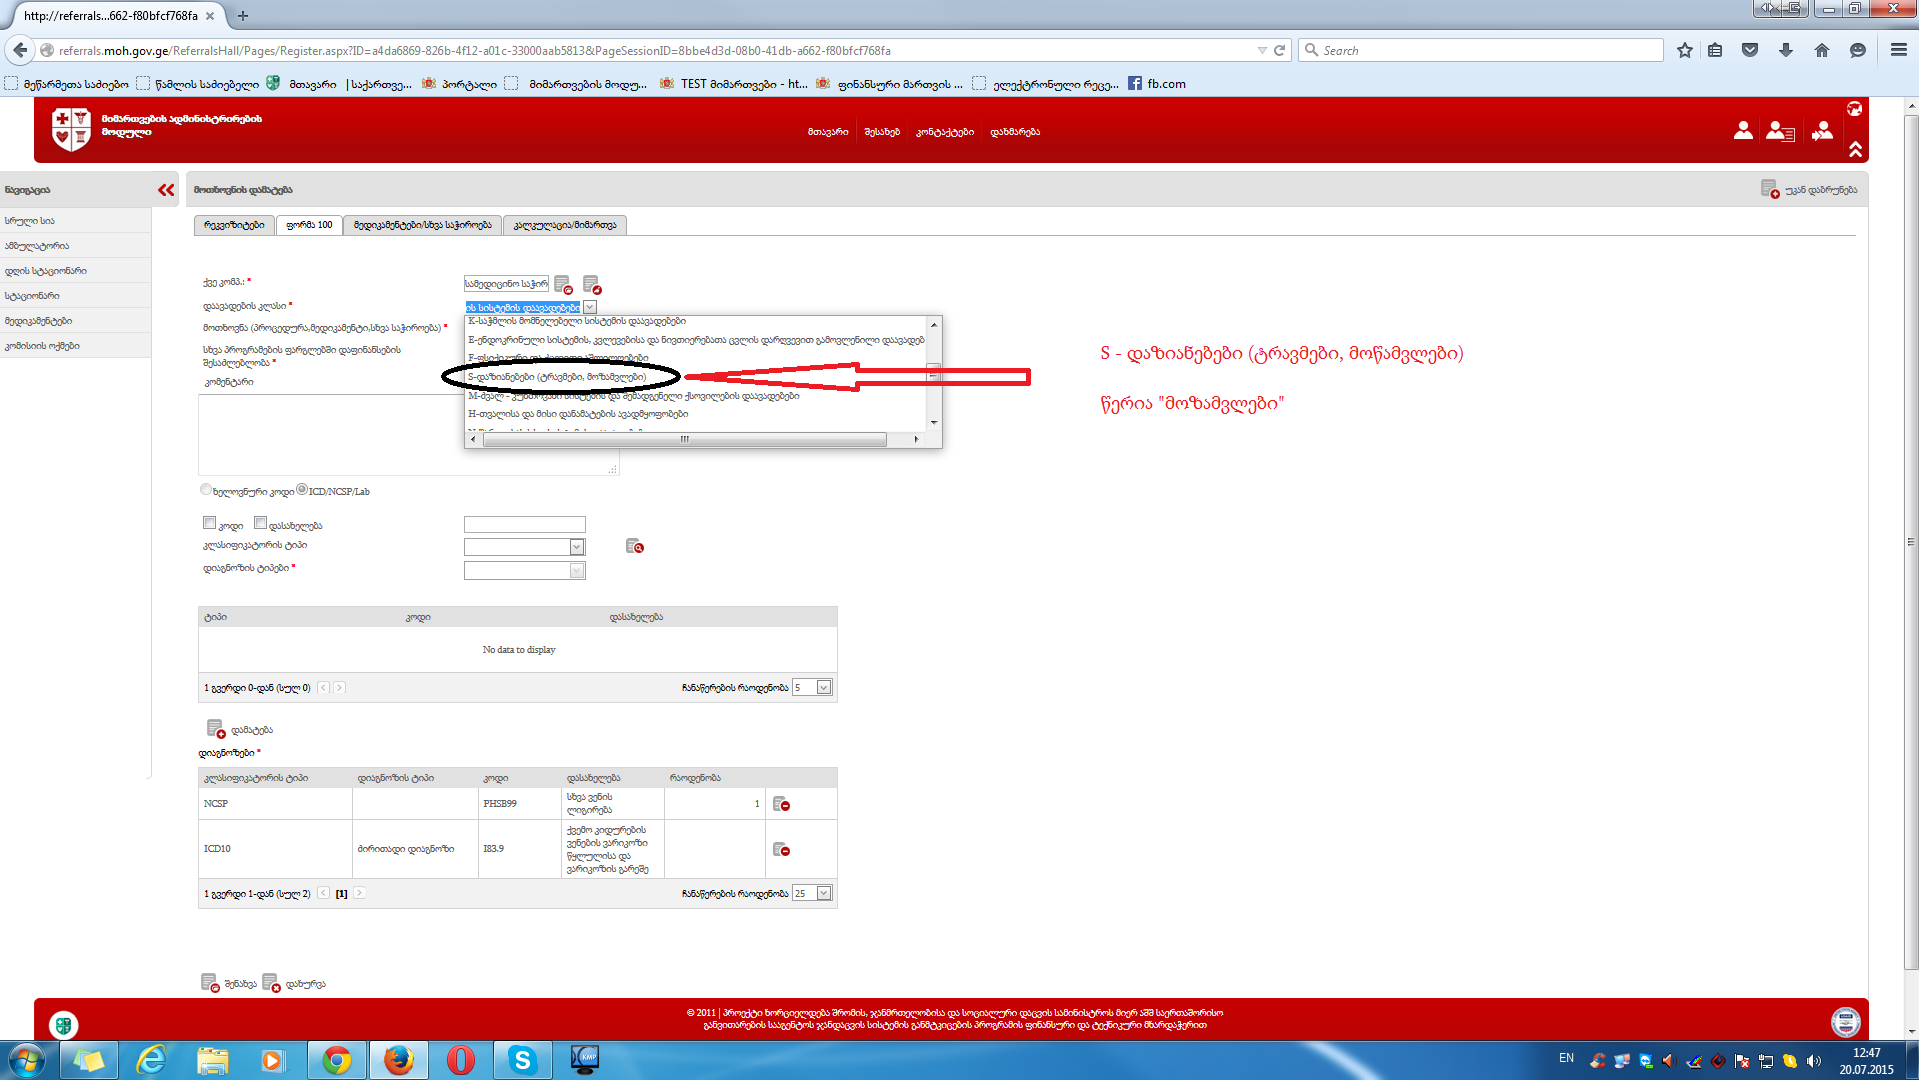Remove the NCSP PHSB99 row
The width and height of the screenshot is (1919, 1080).
click(x=781, y=804)
